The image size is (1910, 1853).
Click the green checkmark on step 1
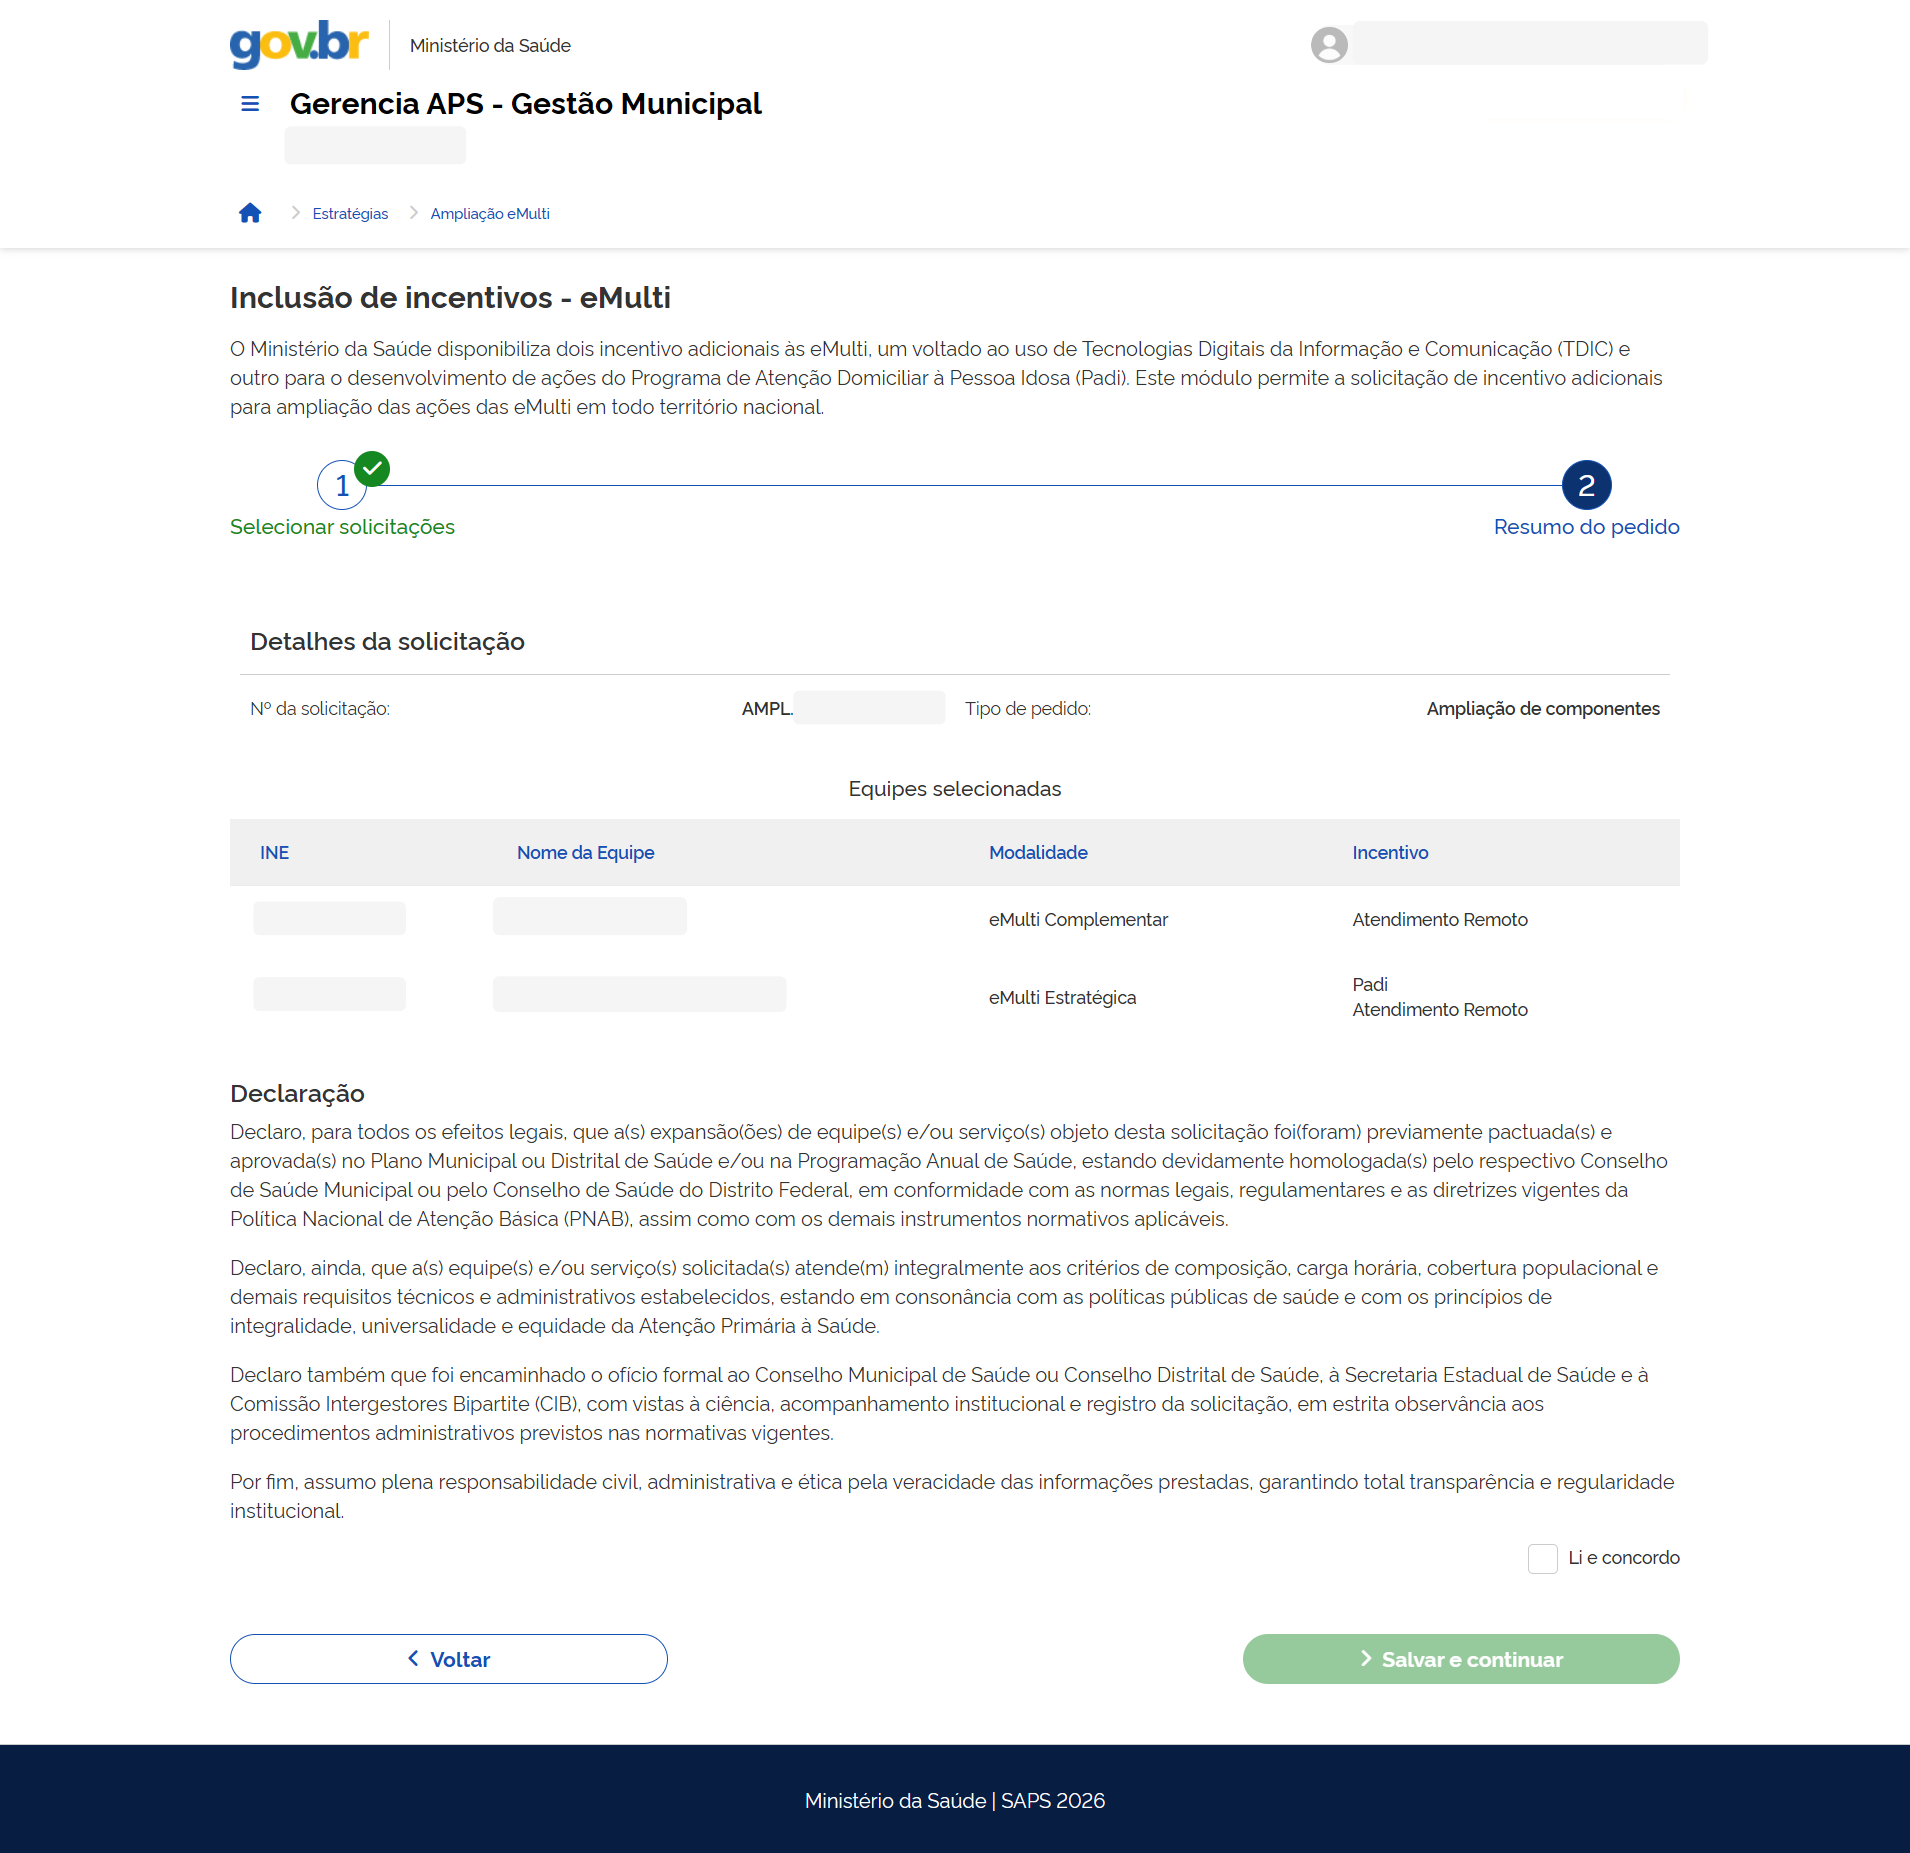pos(372,468)
